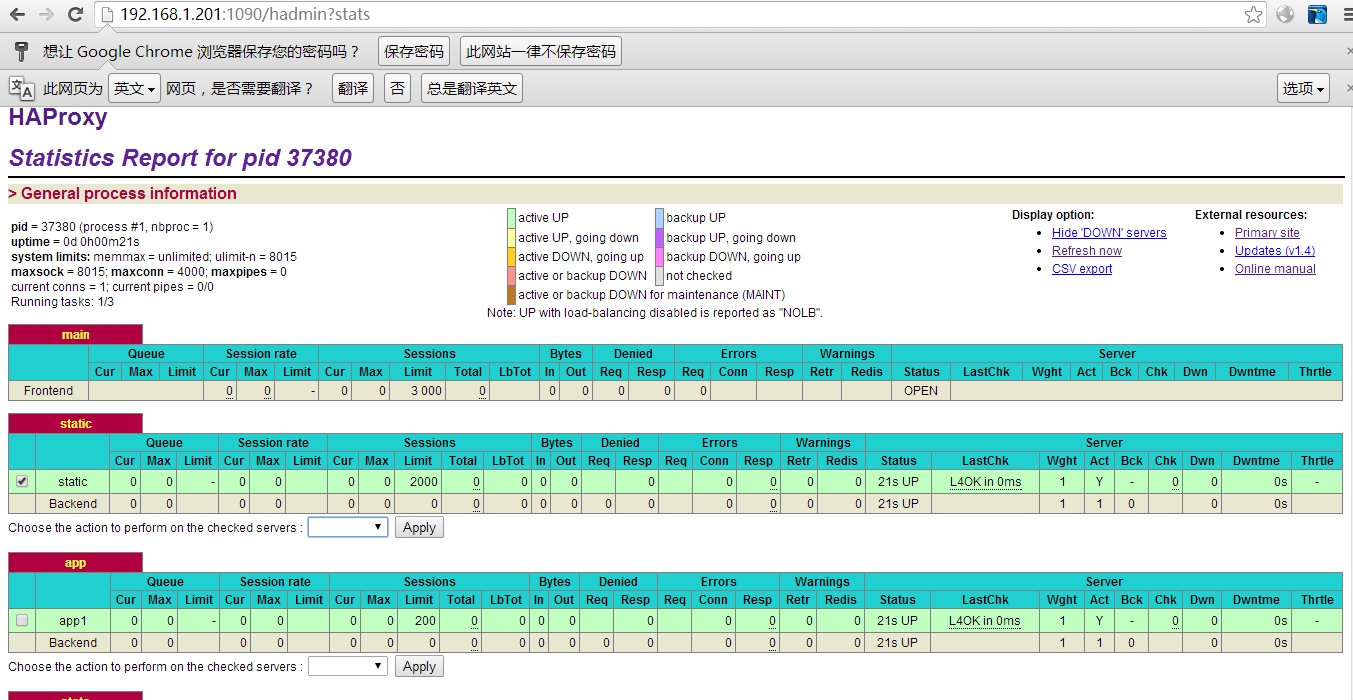Open the 英文 language dropdown in translate bar
This screenshot has height=700, width=1353.
click(x=133, y=87)
